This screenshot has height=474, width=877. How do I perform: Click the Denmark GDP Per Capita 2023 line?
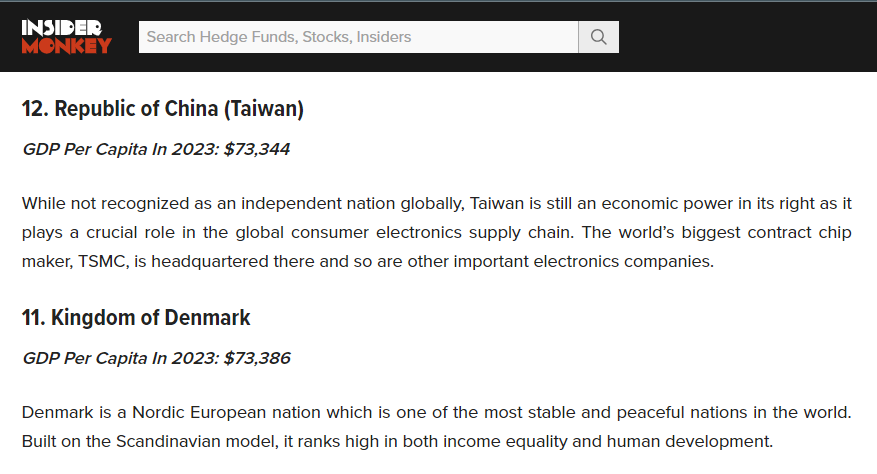156,358
